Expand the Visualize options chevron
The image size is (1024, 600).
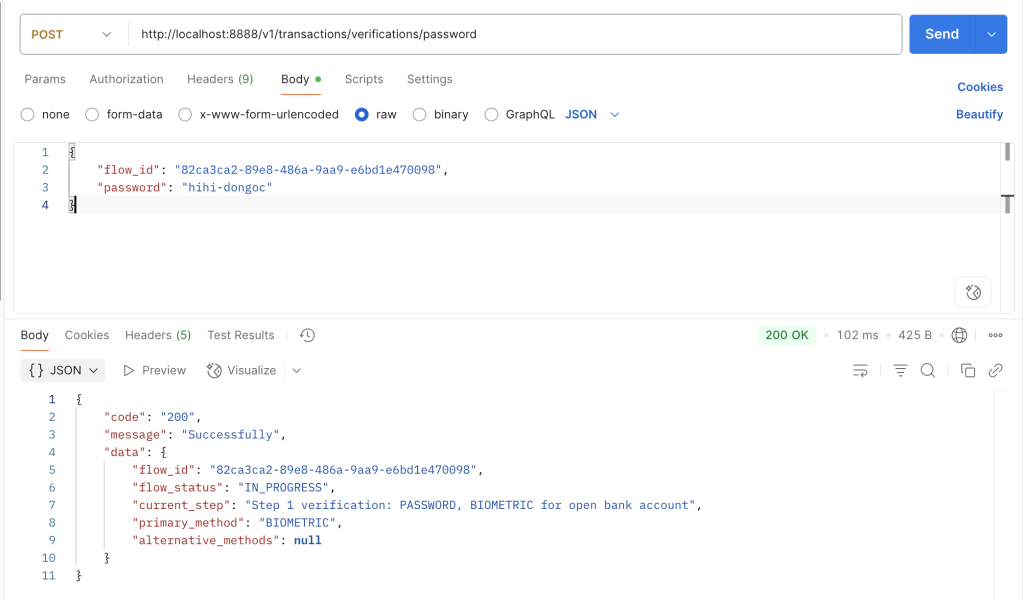coord(296,370)
